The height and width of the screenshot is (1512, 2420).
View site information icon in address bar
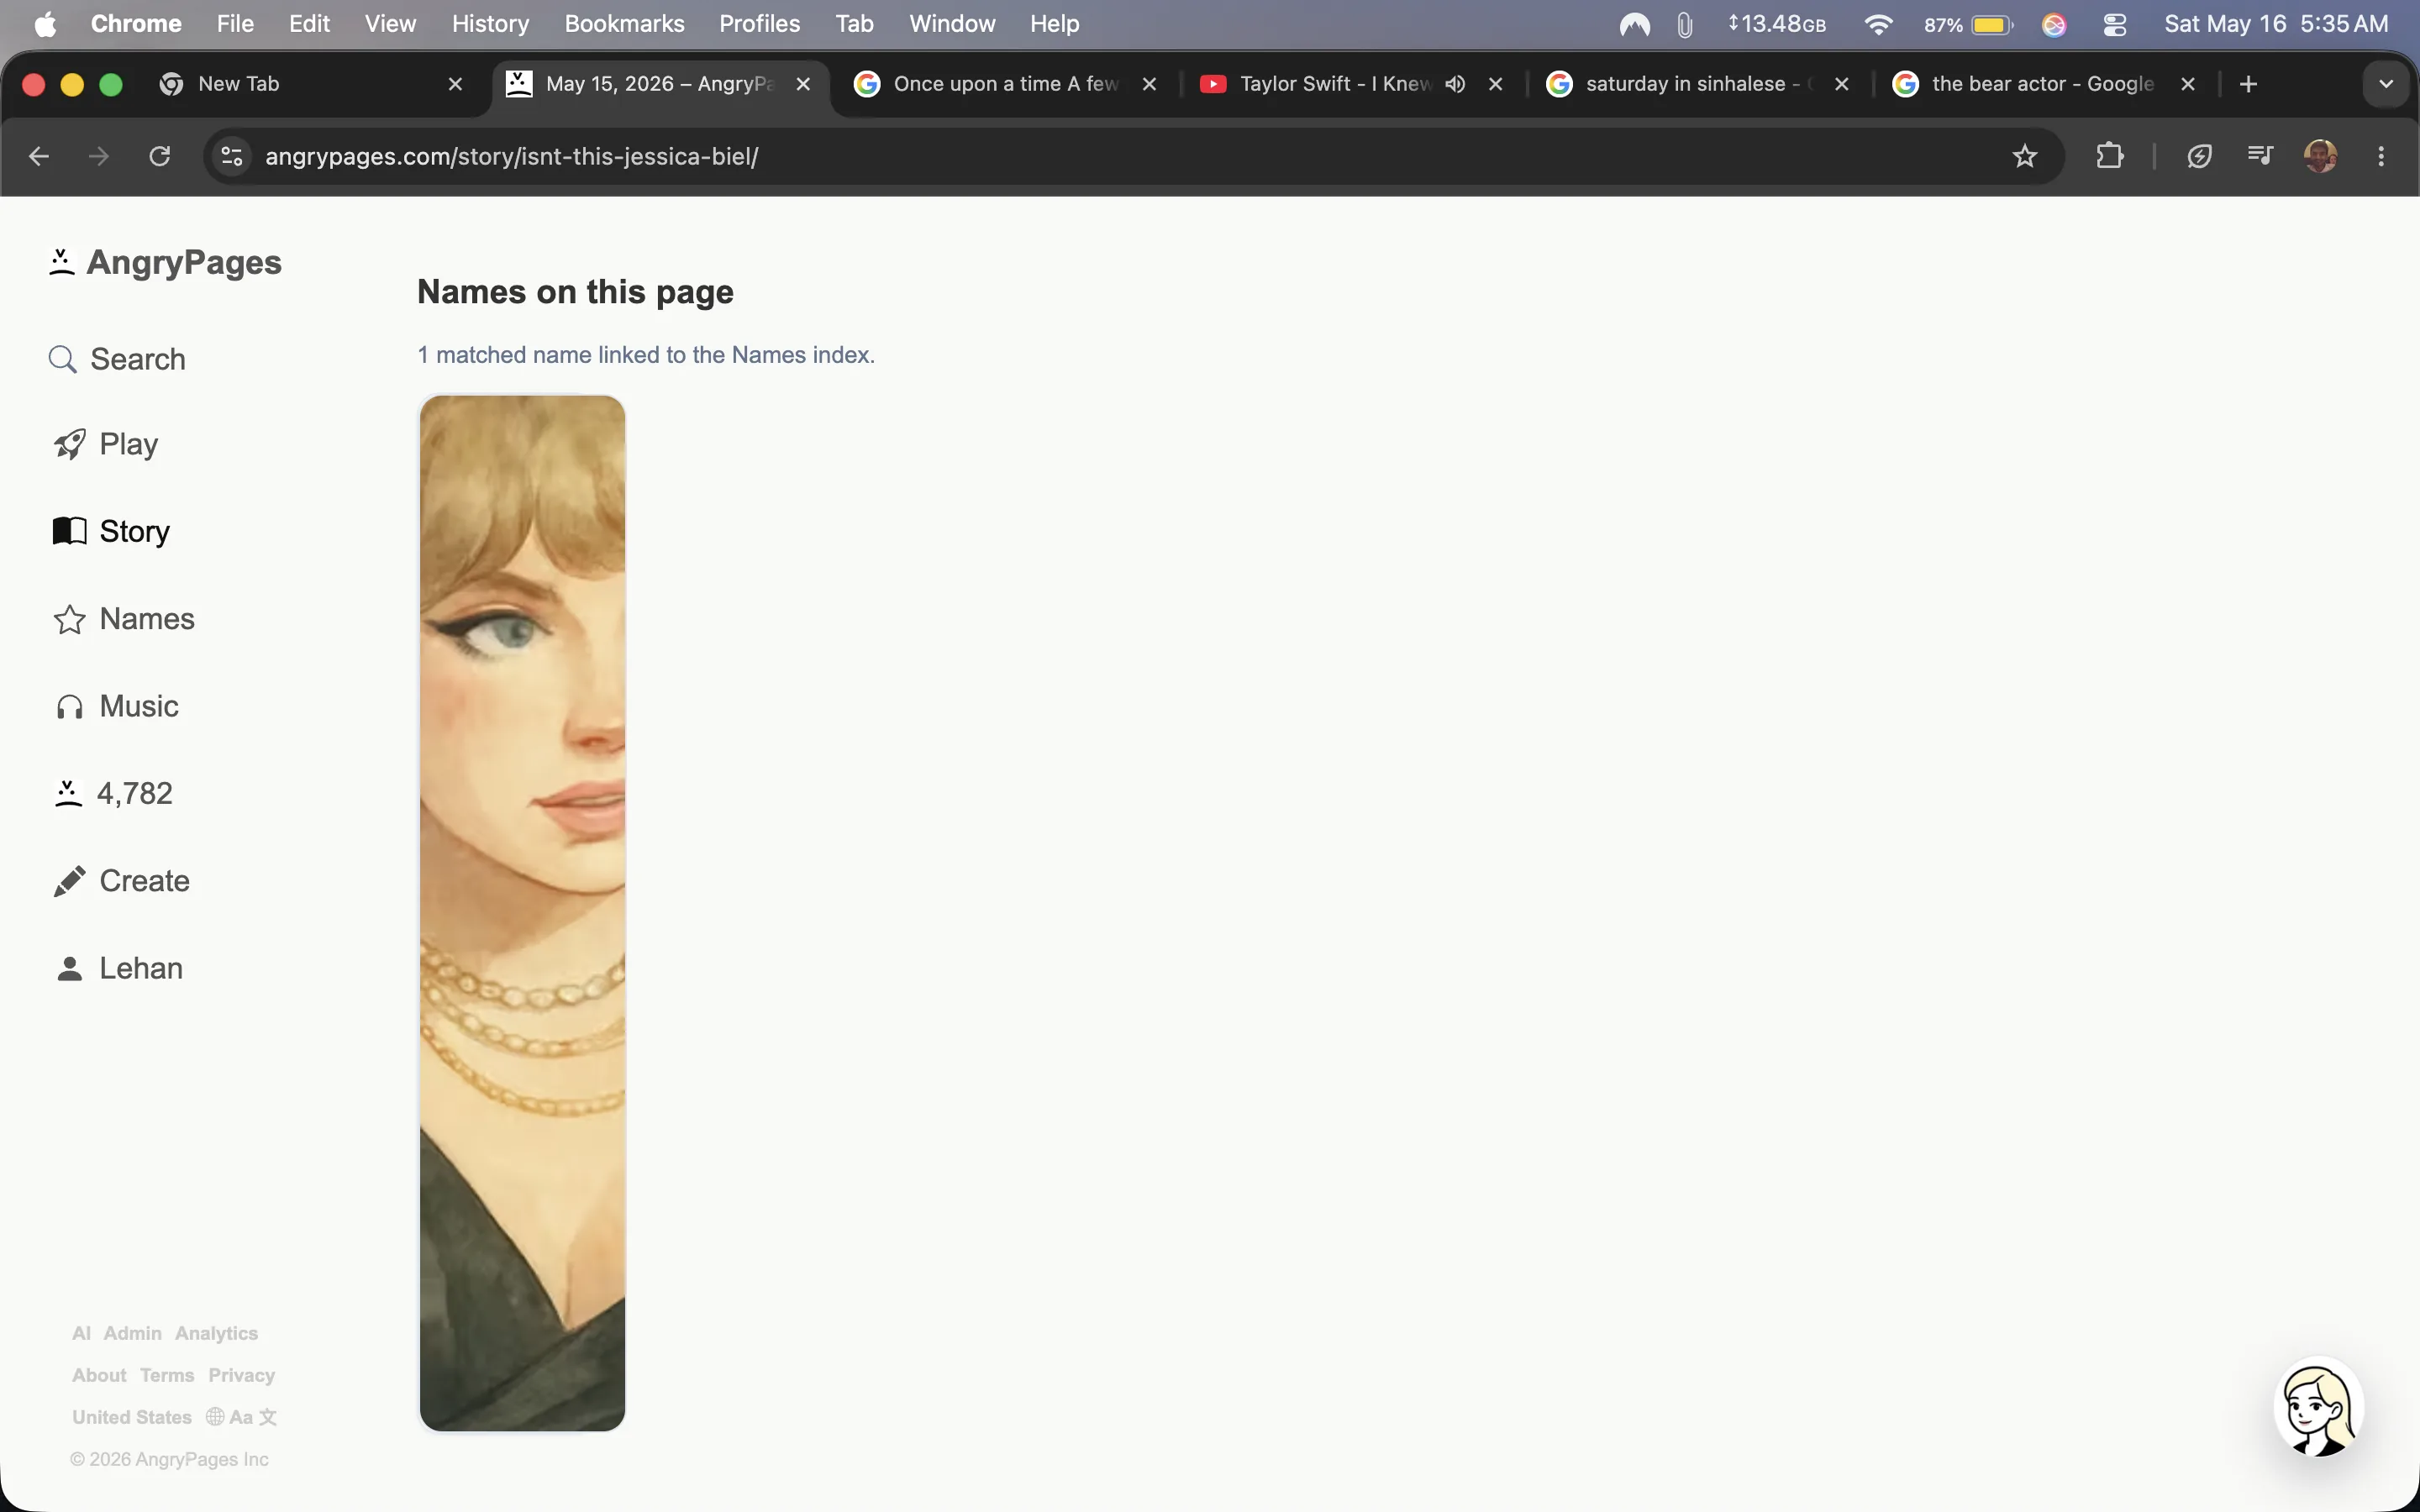pyautogui.click(x=232, y=156)
